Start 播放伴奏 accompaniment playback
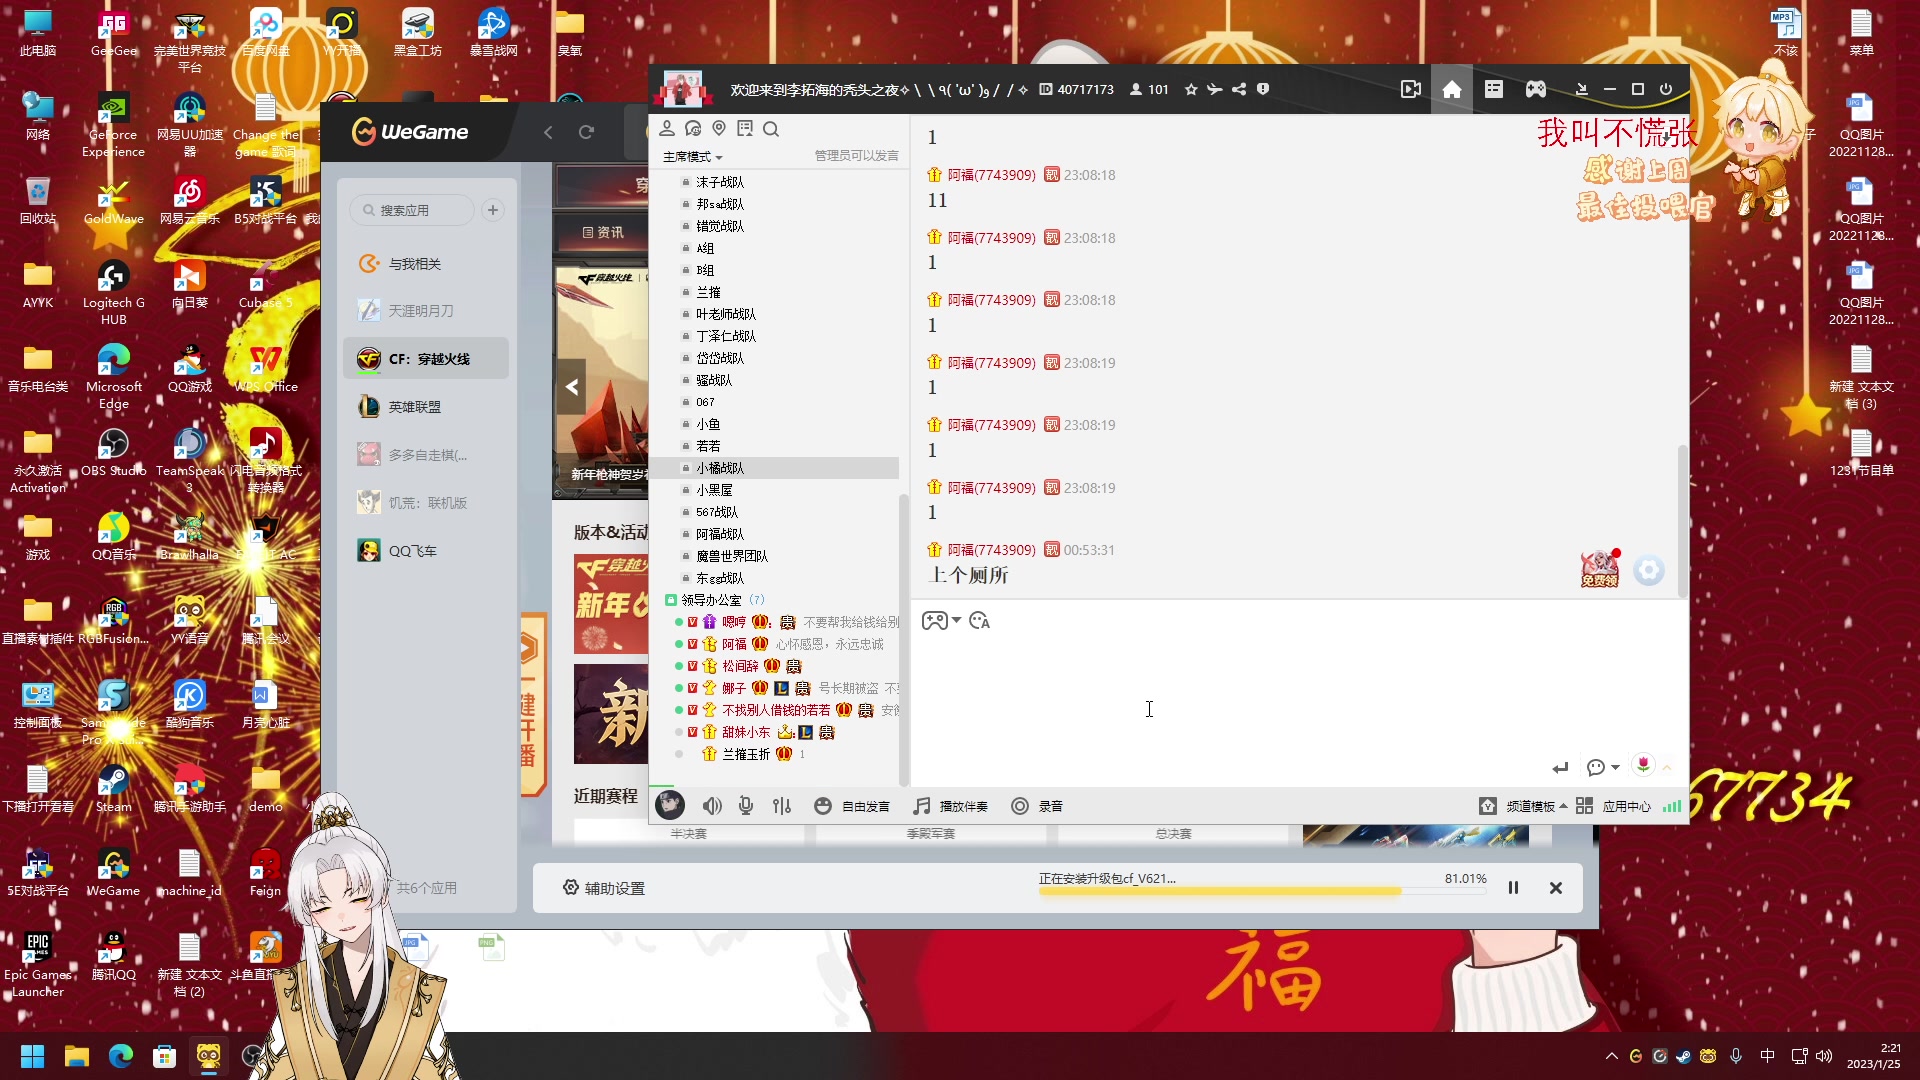Image resolution: width=1920 pixels, height=1080 pixels. [x=950, y=806]
